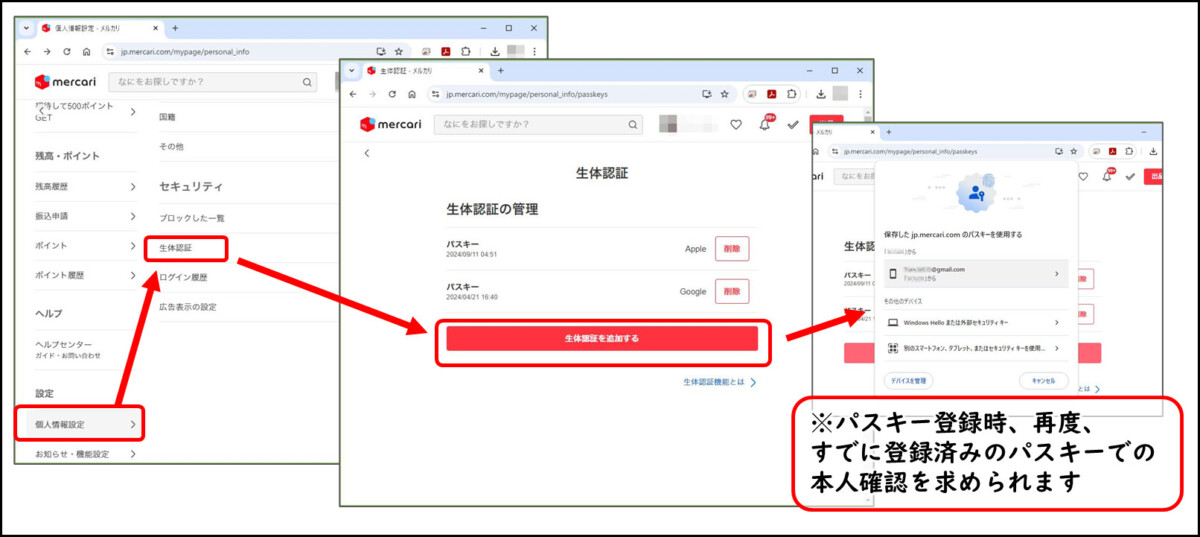The height and width of the screenshot is (537, 1200).
Task: Expand ポイント履歴 chevron in sidebar
Action: tap(133, 276)
